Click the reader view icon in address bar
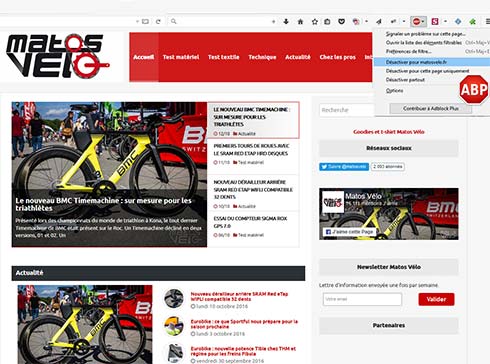The width and height of the screenshot is (490, 364). pos(145,22)
